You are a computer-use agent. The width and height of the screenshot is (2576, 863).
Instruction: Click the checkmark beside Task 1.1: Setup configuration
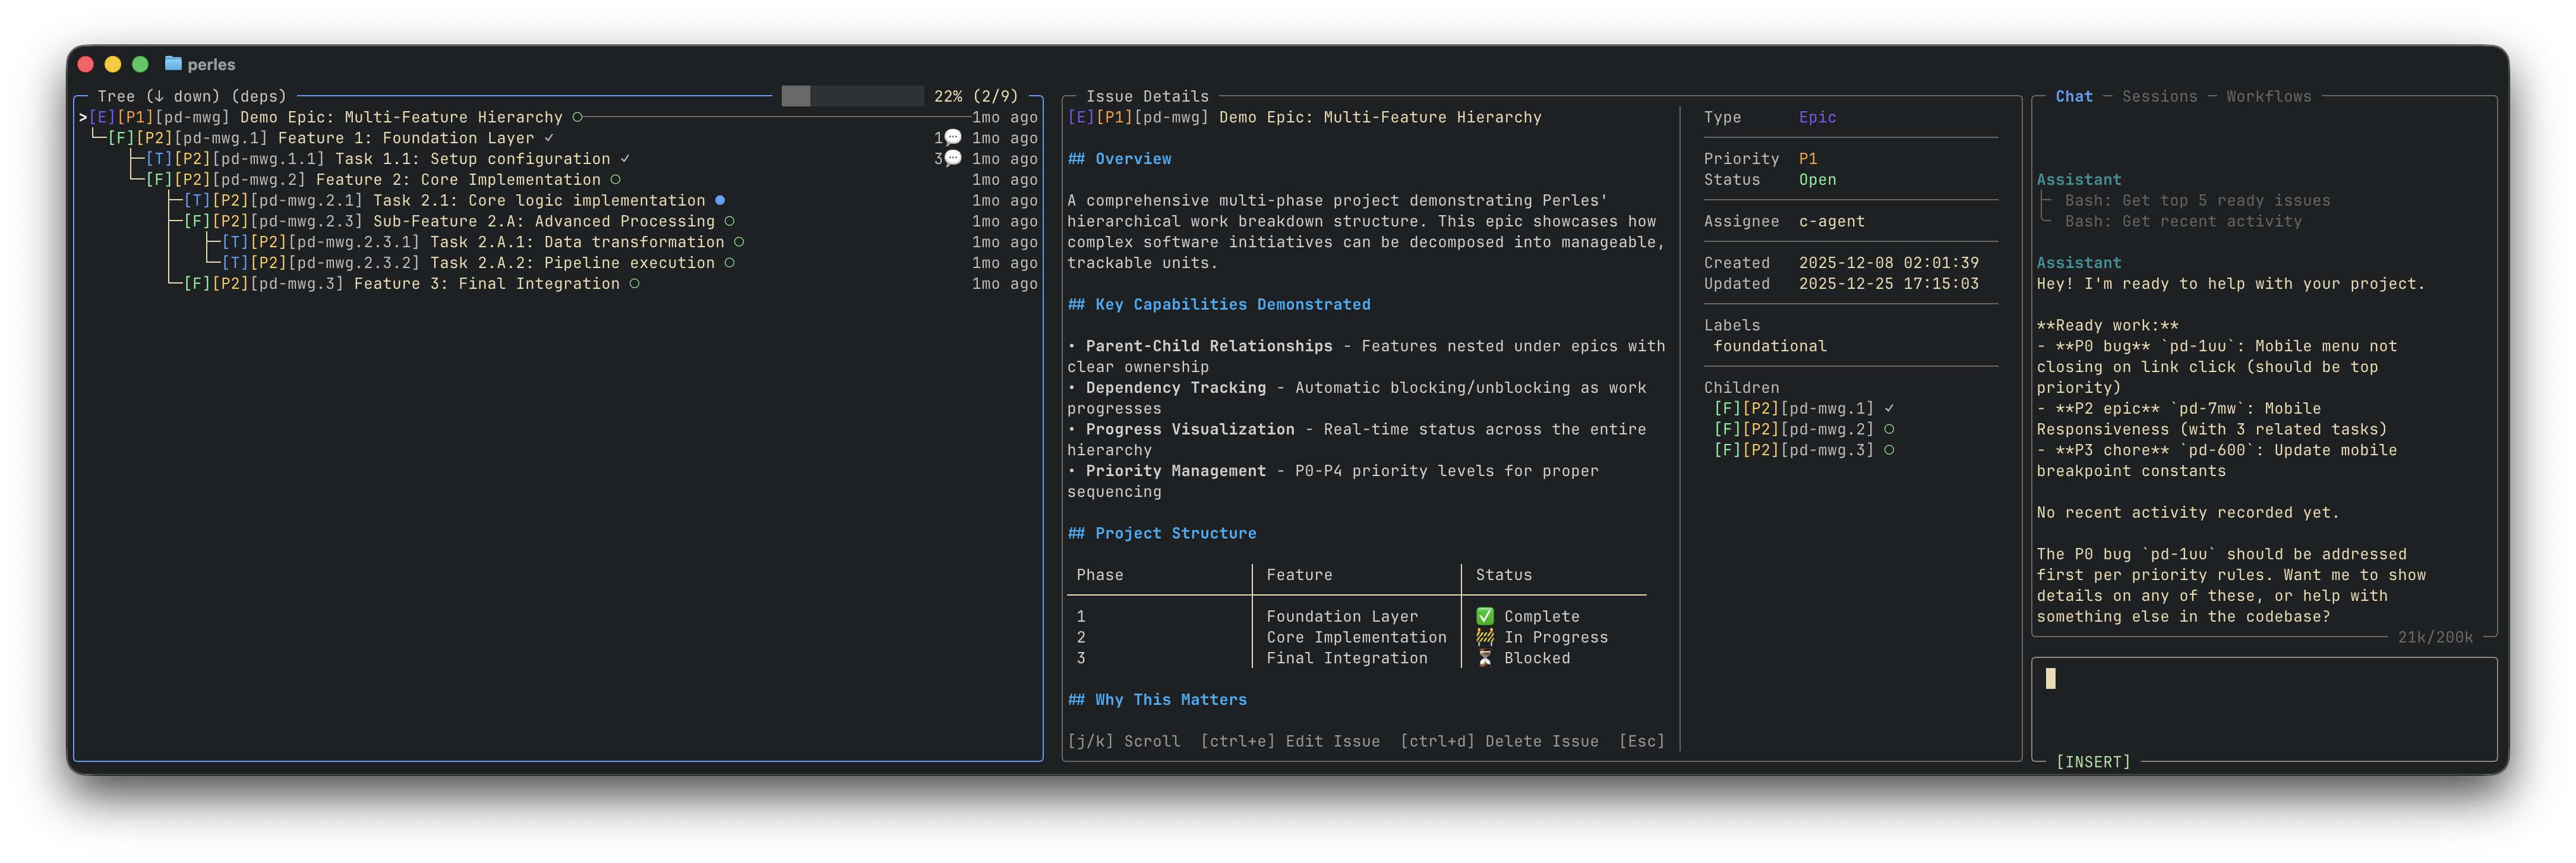click(625, 159)
